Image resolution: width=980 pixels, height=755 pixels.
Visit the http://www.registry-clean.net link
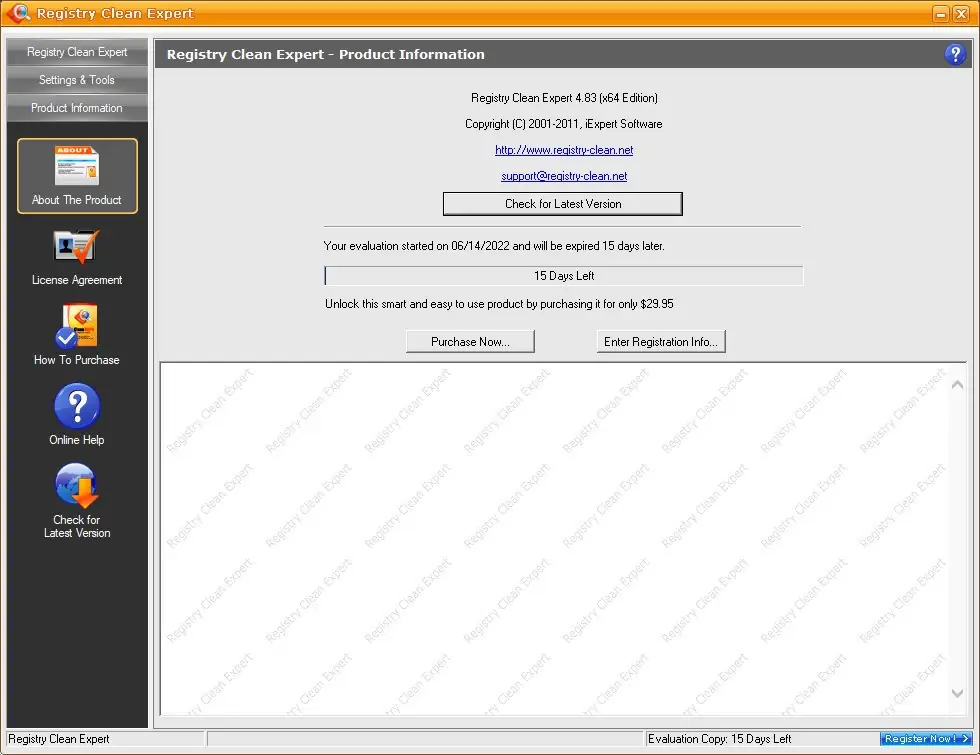564,150
